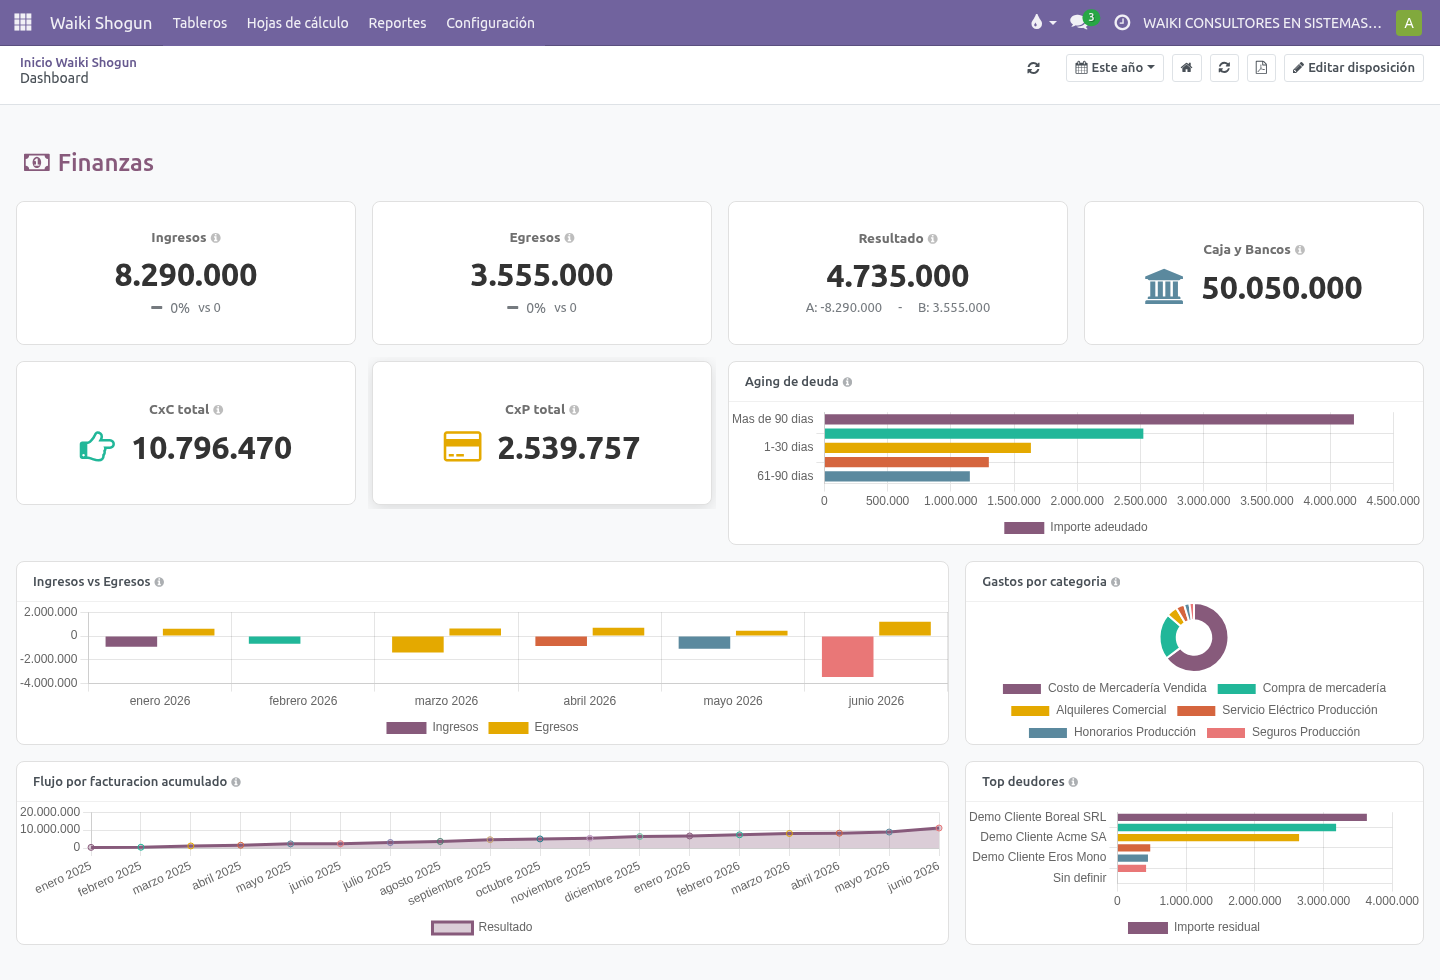Image resolution: width=1440 pixels, height=980 pixels.
Task: Click the Costo de Mercadería Vendida color swatch
Action: tap(1022, 688)
